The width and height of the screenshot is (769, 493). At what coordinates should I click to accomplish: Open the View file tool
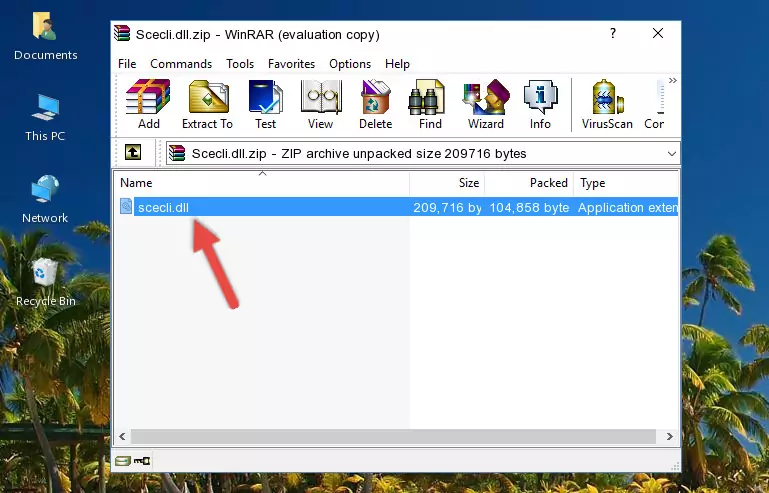point(321,104)
